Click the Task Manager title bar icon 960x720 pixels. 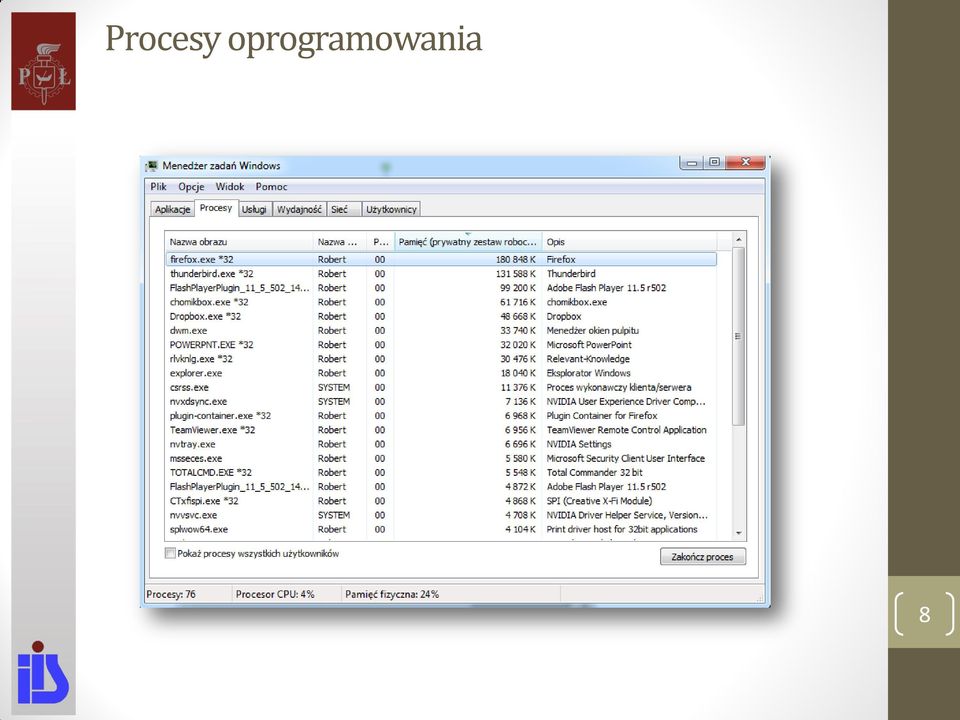click(152, 166)
